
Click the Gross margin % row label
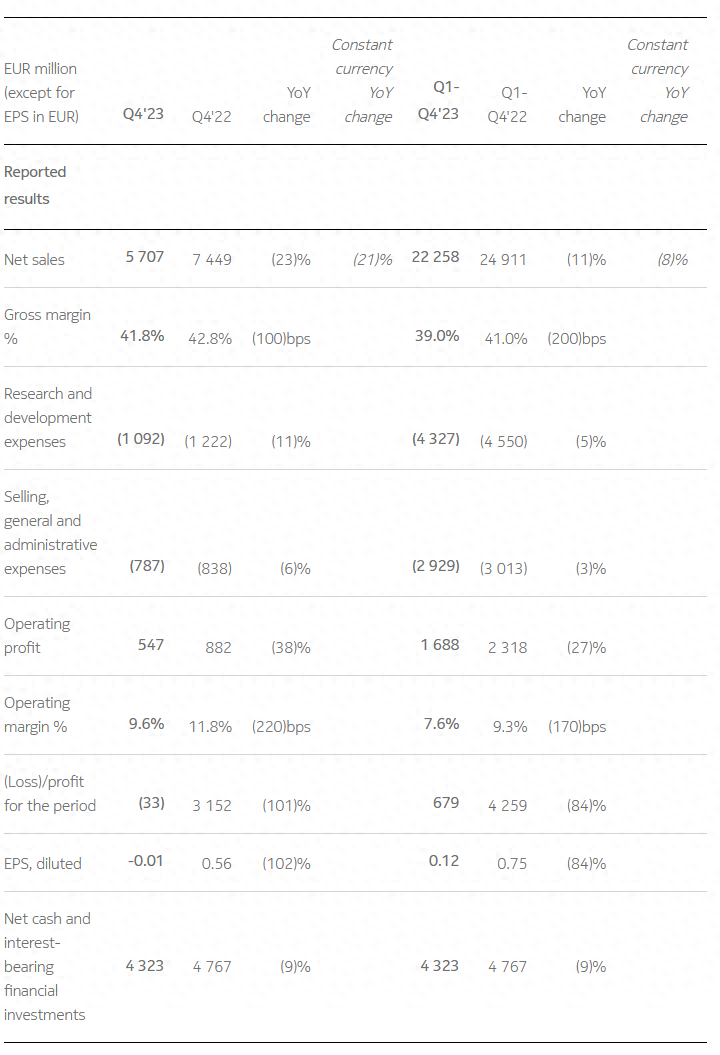click(47, 327)
